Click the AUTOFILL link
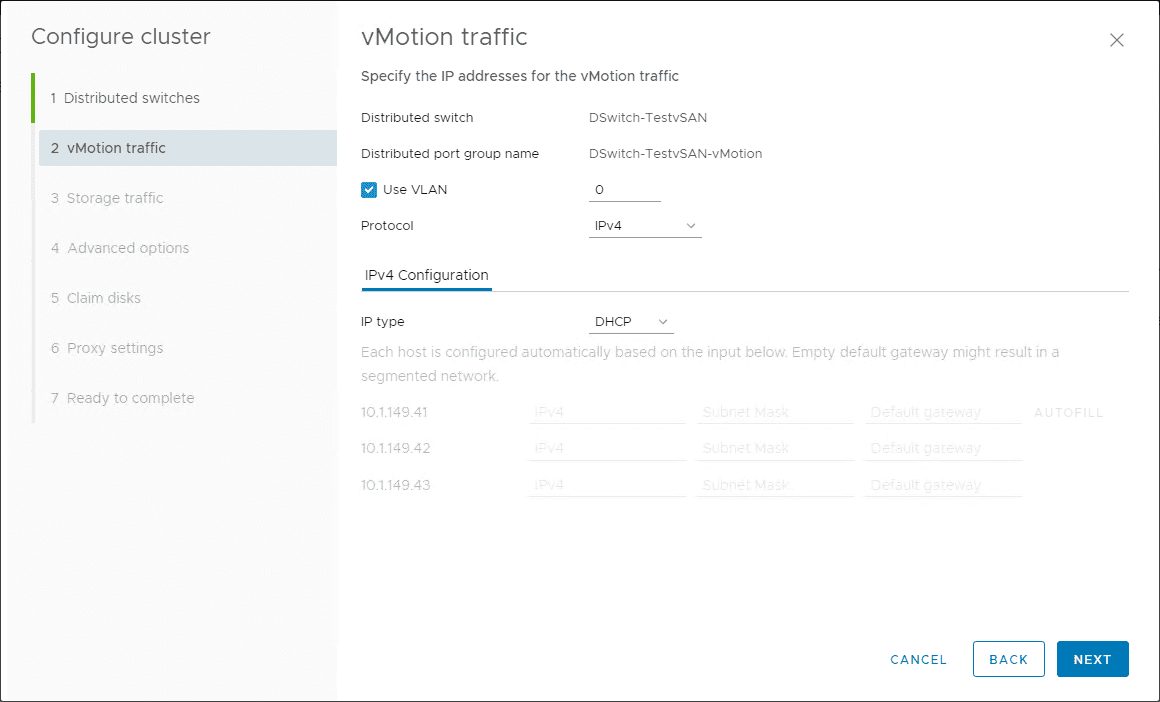Viewport: 1160px width, 702px height. pyautogui.click(x=1068, y=412)
